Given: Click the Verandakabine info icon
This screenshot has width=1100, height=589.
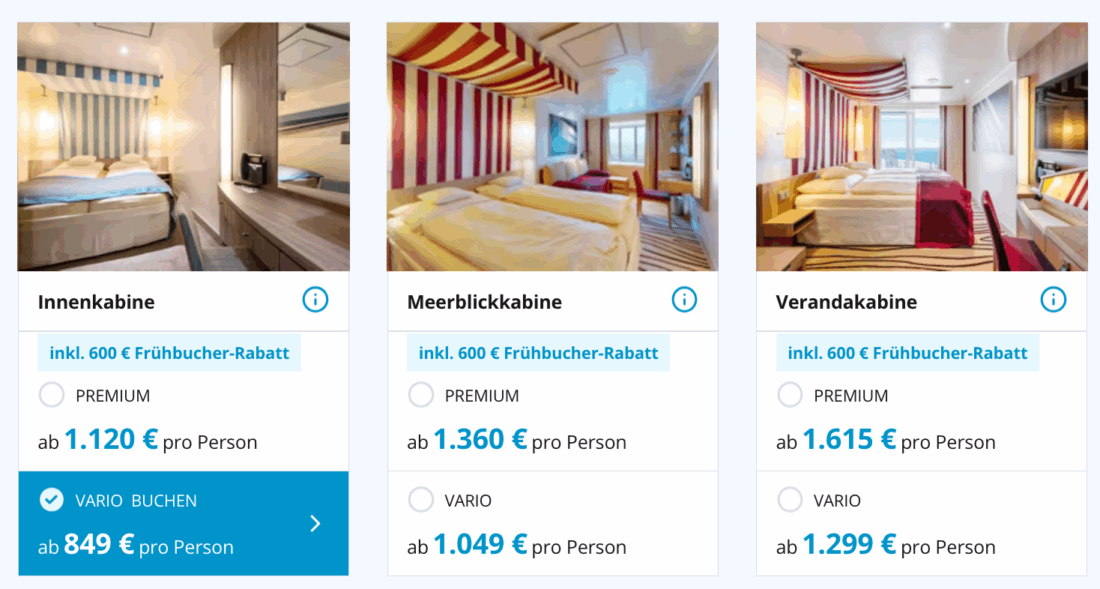Looking at the screenshot, I should (1053, 299).
